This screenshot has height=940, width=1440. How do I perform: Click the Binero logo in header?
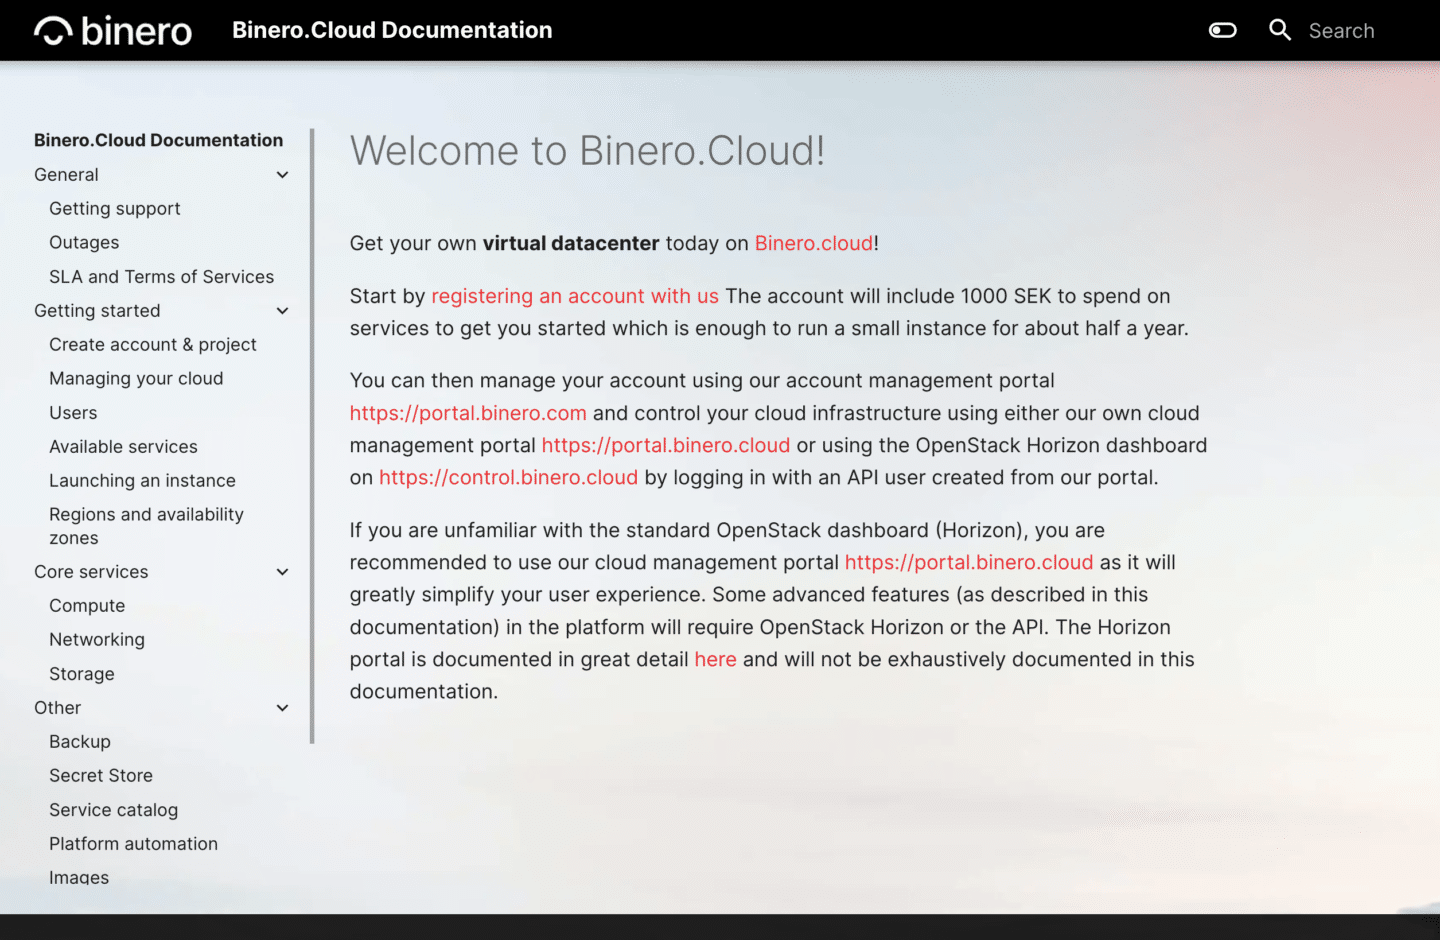[113, 31]
